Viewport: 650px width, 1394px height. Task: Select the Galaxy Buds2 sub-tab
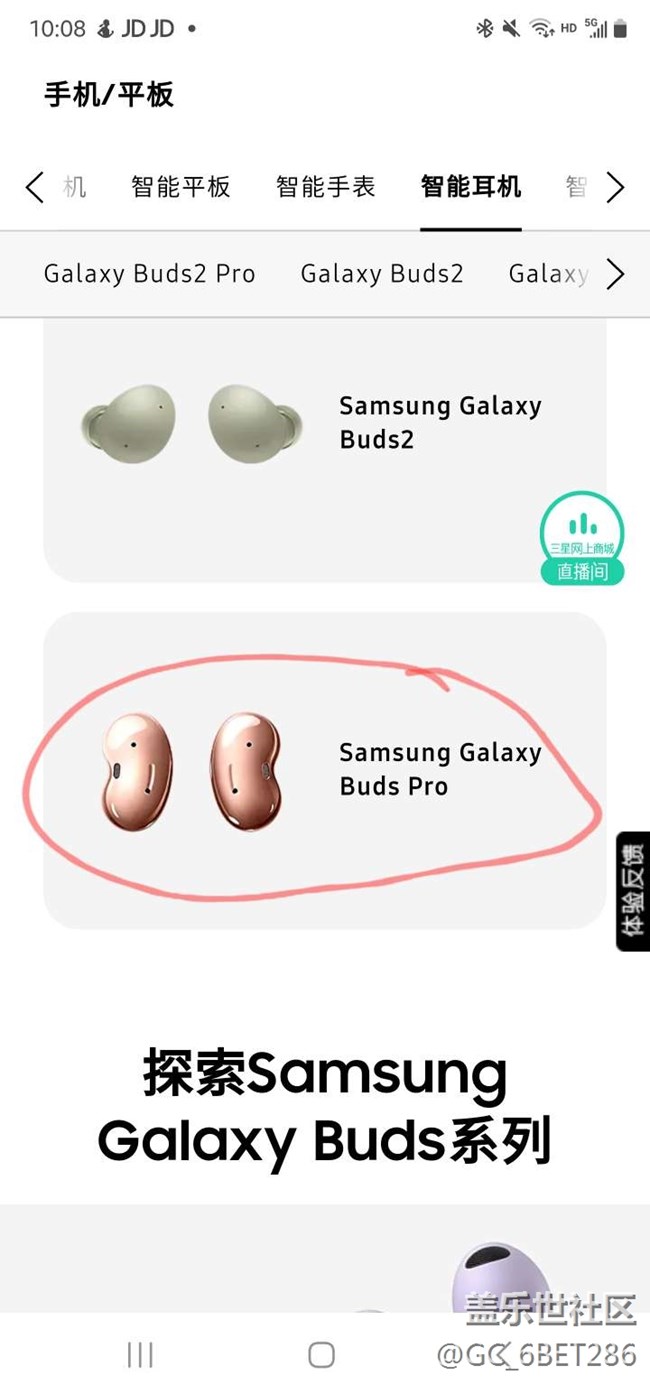(x=382, y=274)
